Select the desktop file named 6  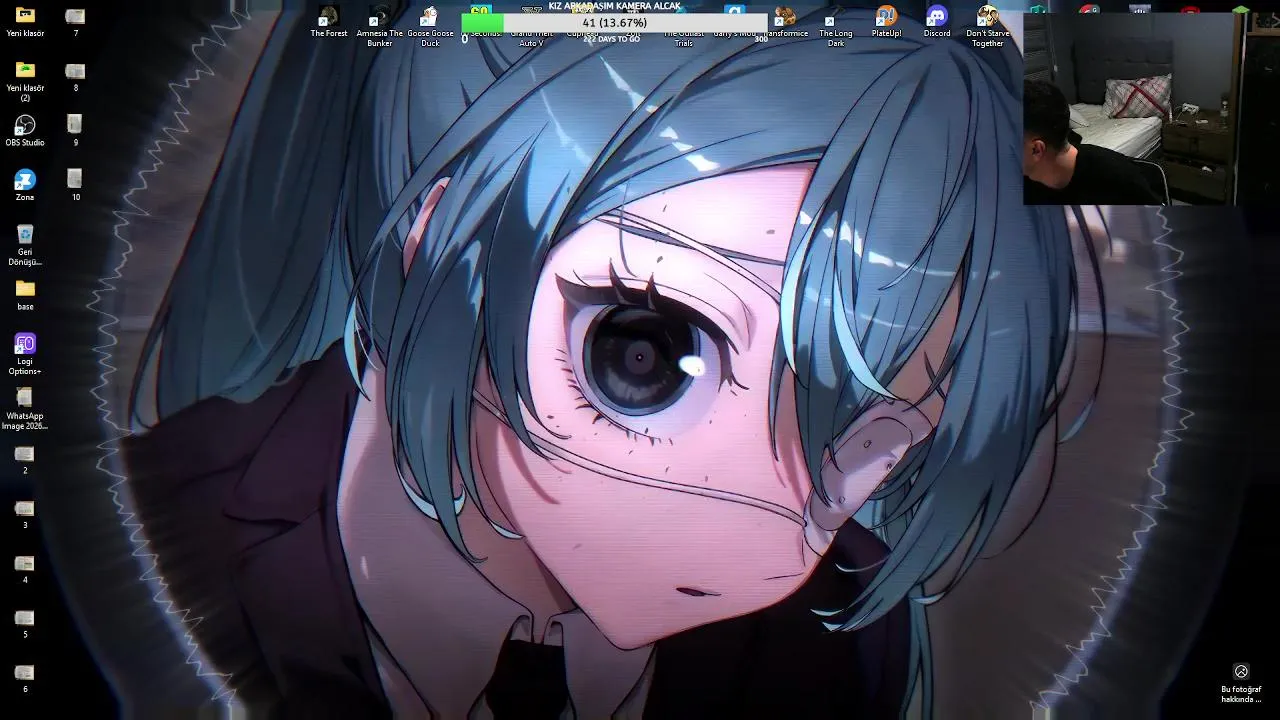tap(25, 678)
